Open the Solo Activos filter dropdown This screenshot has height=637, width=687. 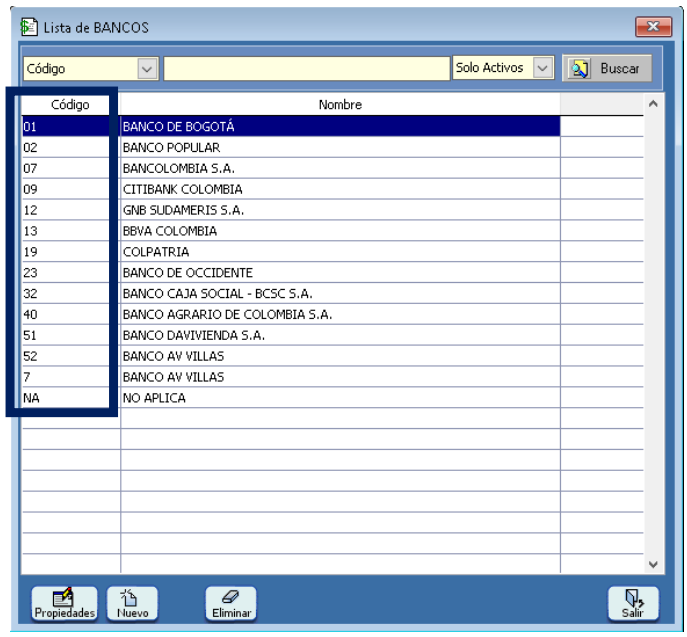tap(543, 68)
